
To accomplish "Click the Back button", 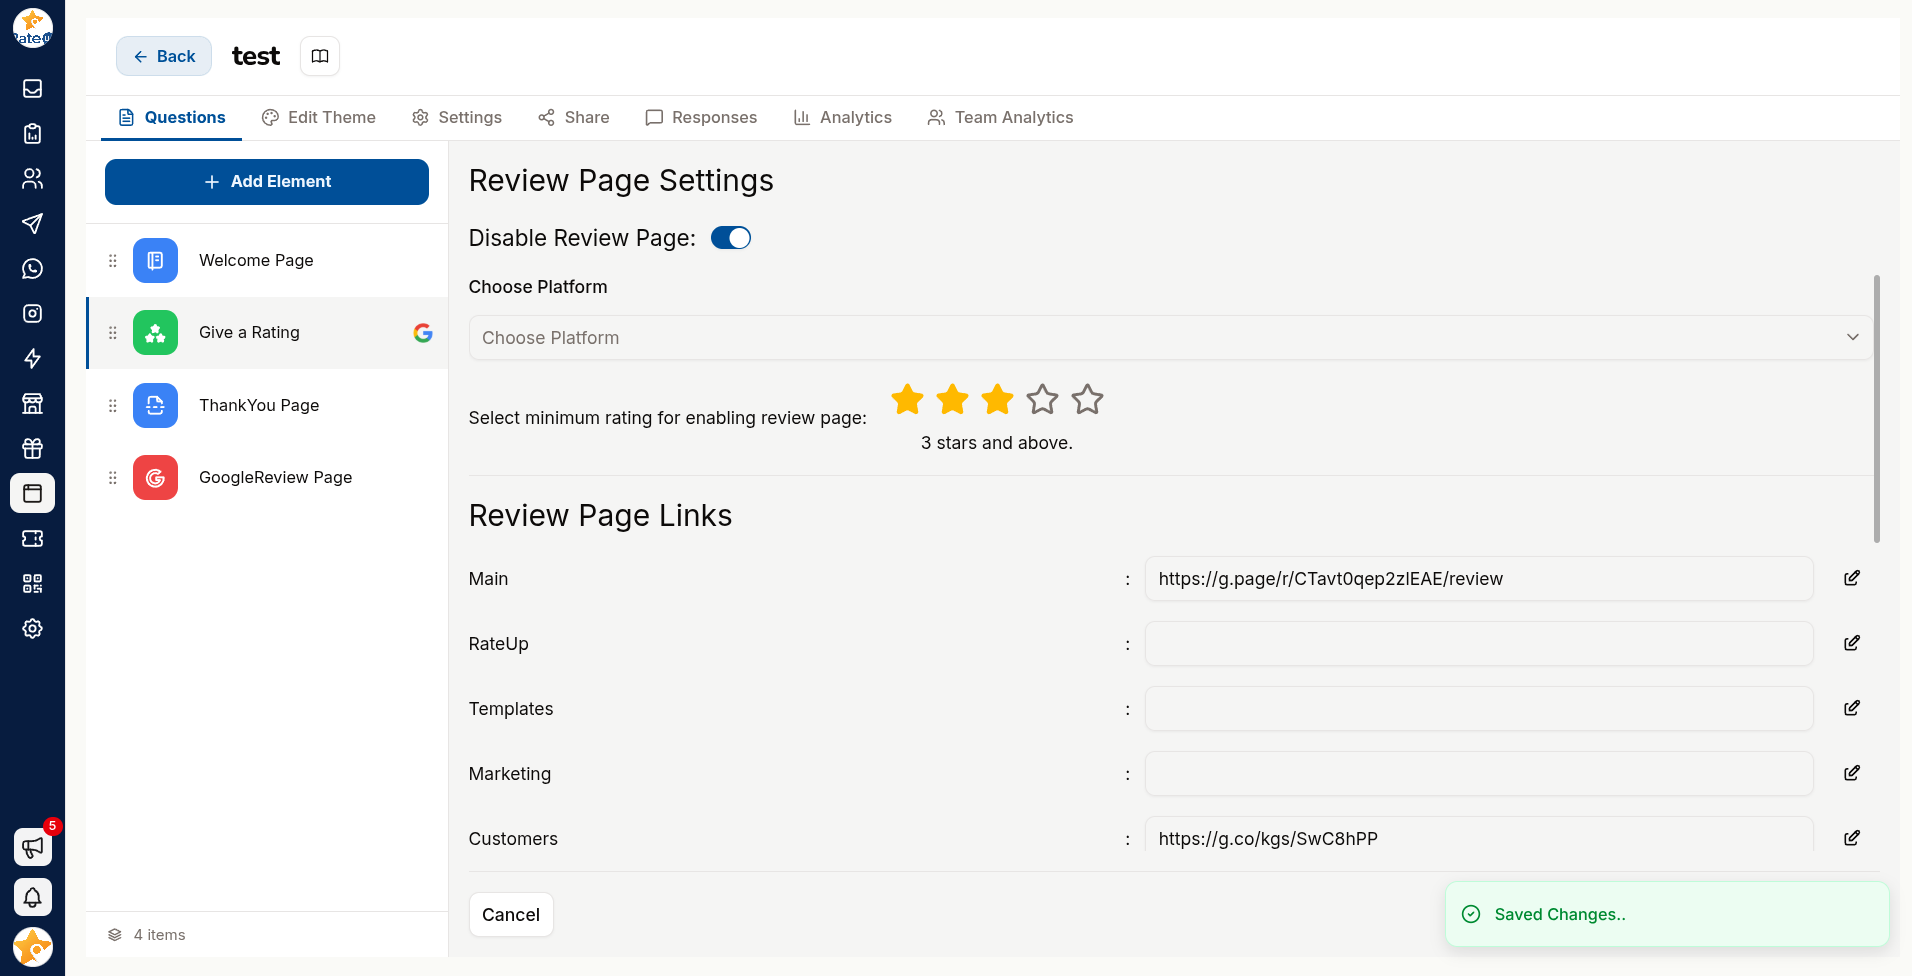I will (164, 56).
